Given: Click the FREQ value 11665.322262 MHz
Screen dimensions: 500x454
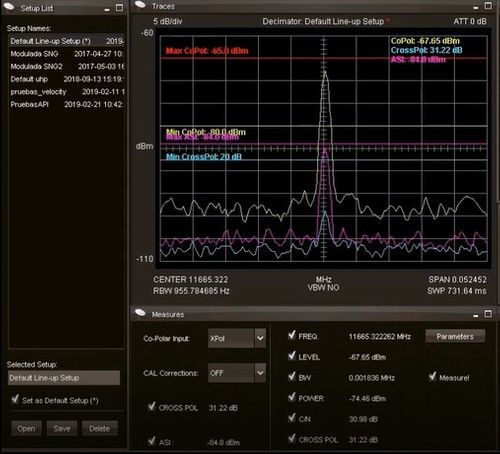Looking at the screenshot, I should (x=380, y=337).
